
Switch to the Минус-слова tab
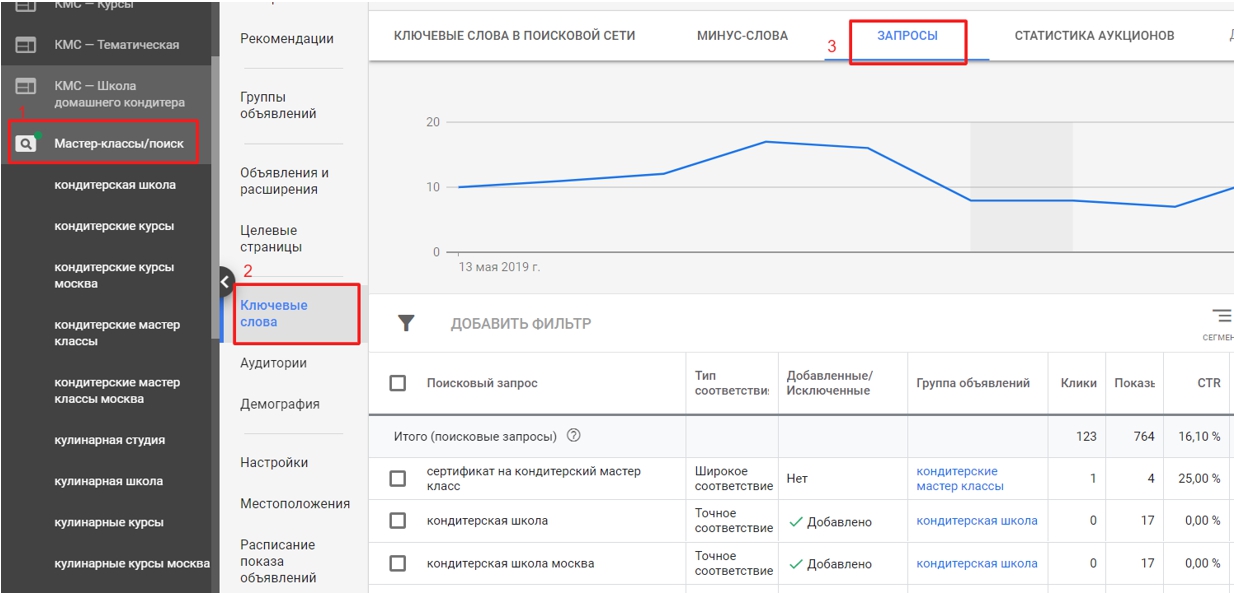click(x=742, y=36)
